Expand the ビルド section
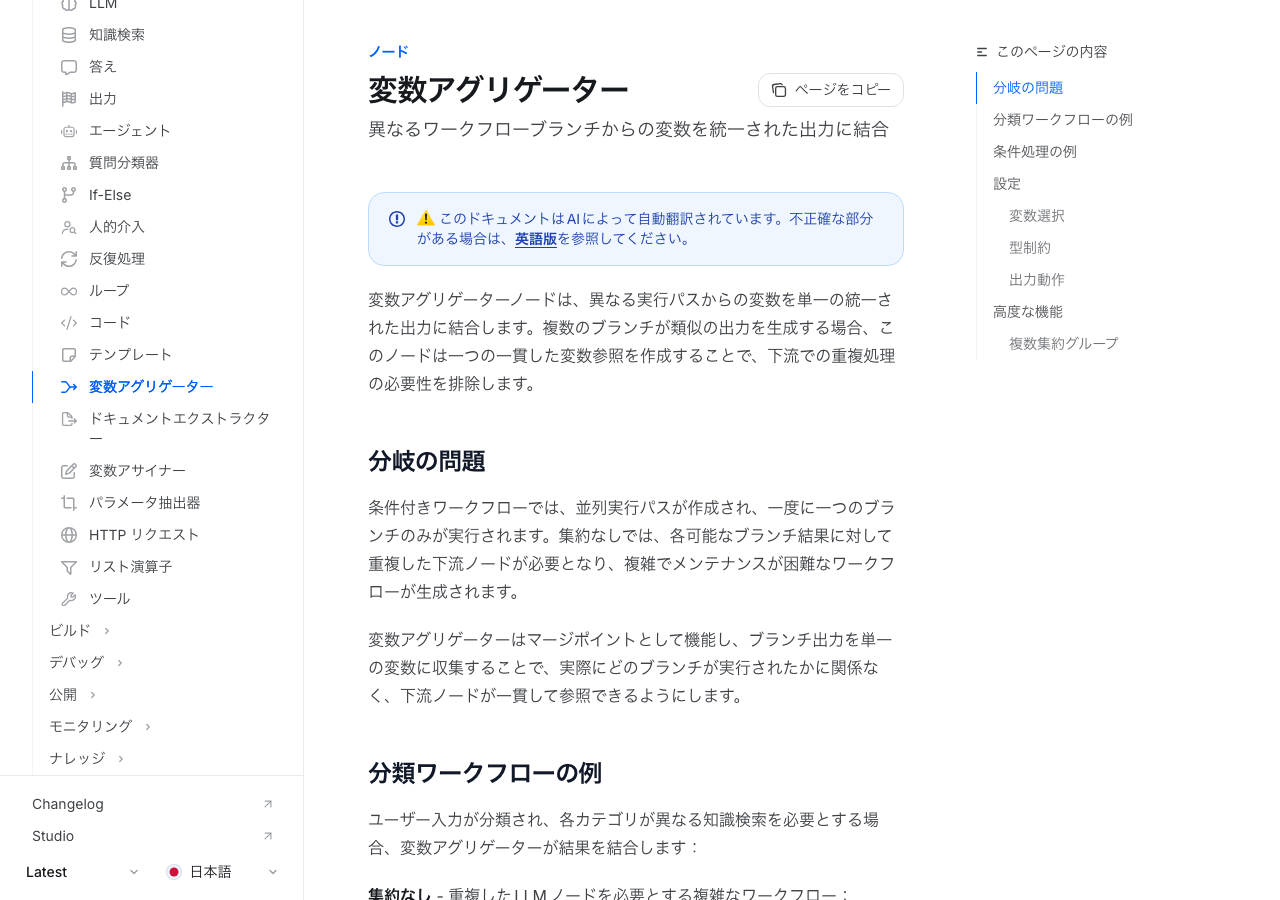This screenshot has height=900, width=1280. [x=79, y=630]
